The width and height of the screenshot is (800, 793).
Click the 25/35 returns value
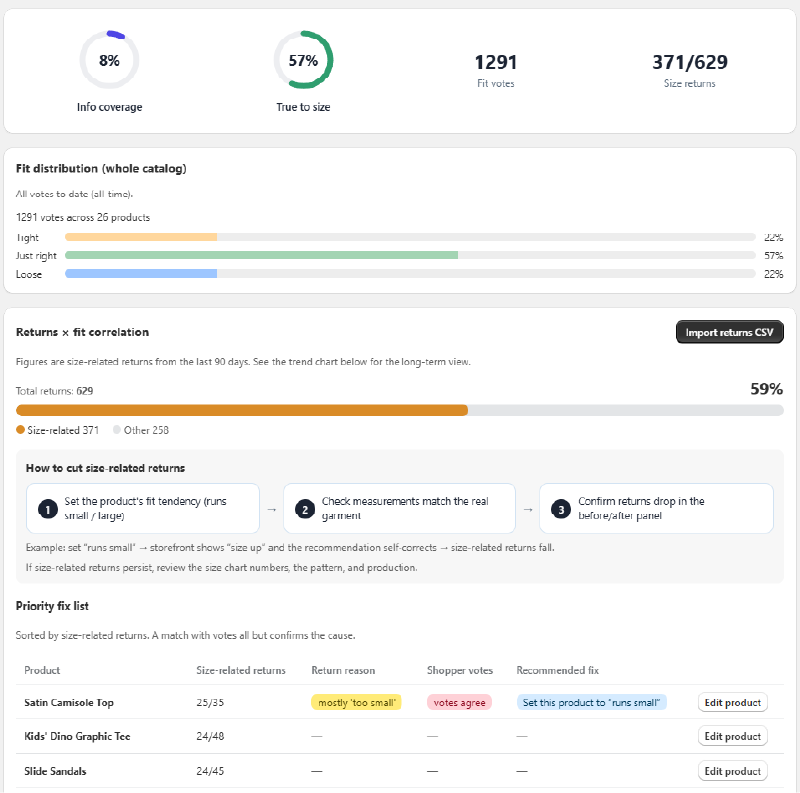coord(210,702)
